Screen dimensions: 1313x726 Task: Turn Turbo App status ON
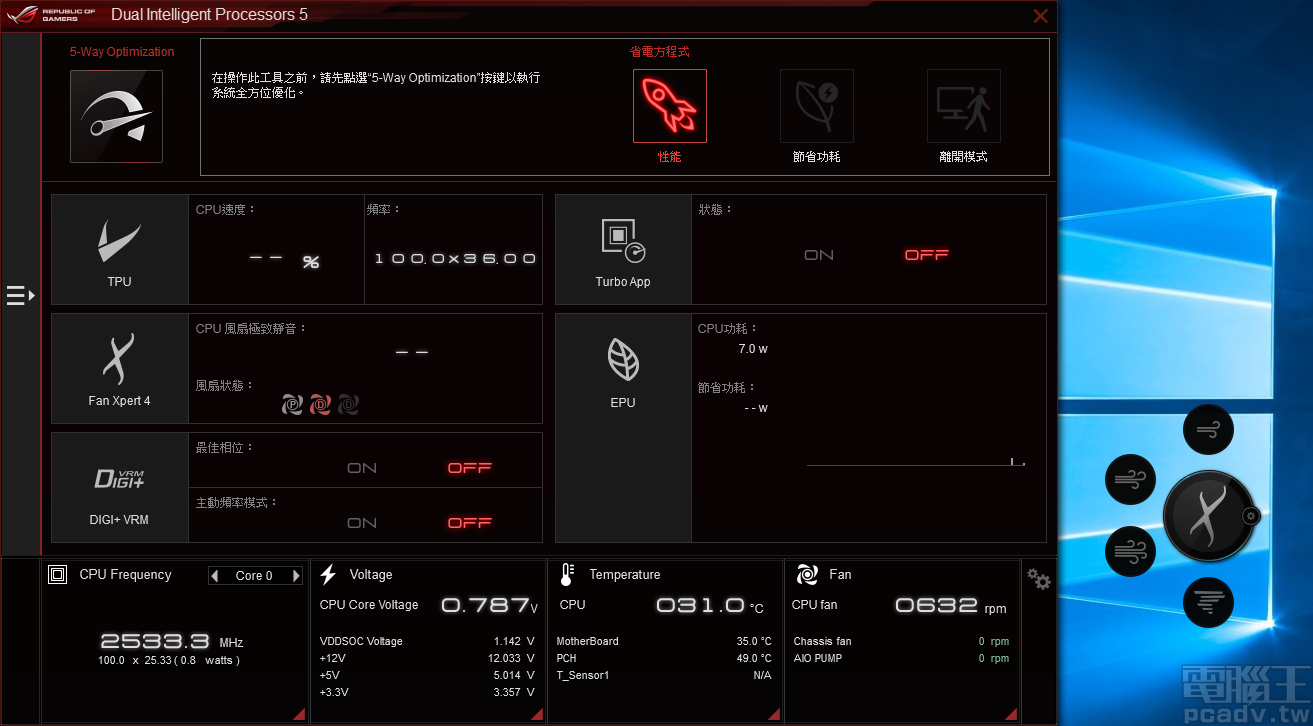click(x=818, y=255)
